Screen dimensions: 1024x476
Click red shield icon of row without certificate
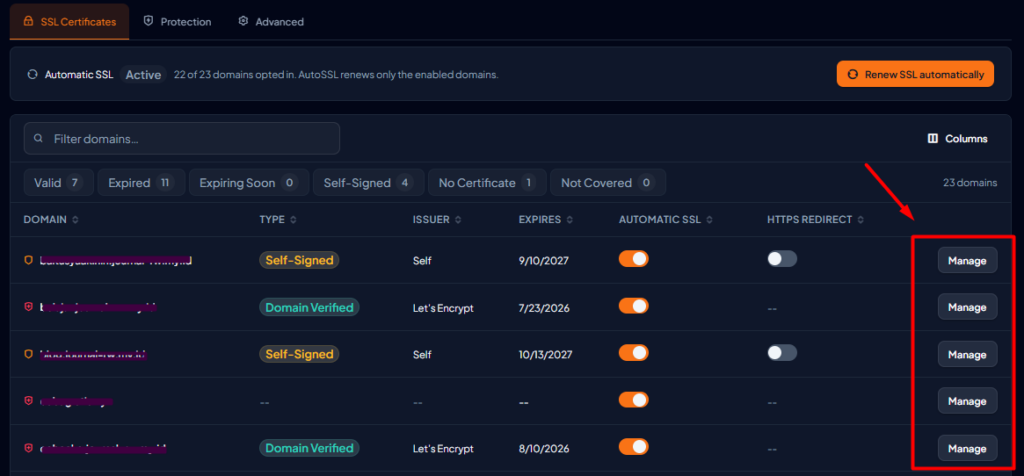point(28,400)
